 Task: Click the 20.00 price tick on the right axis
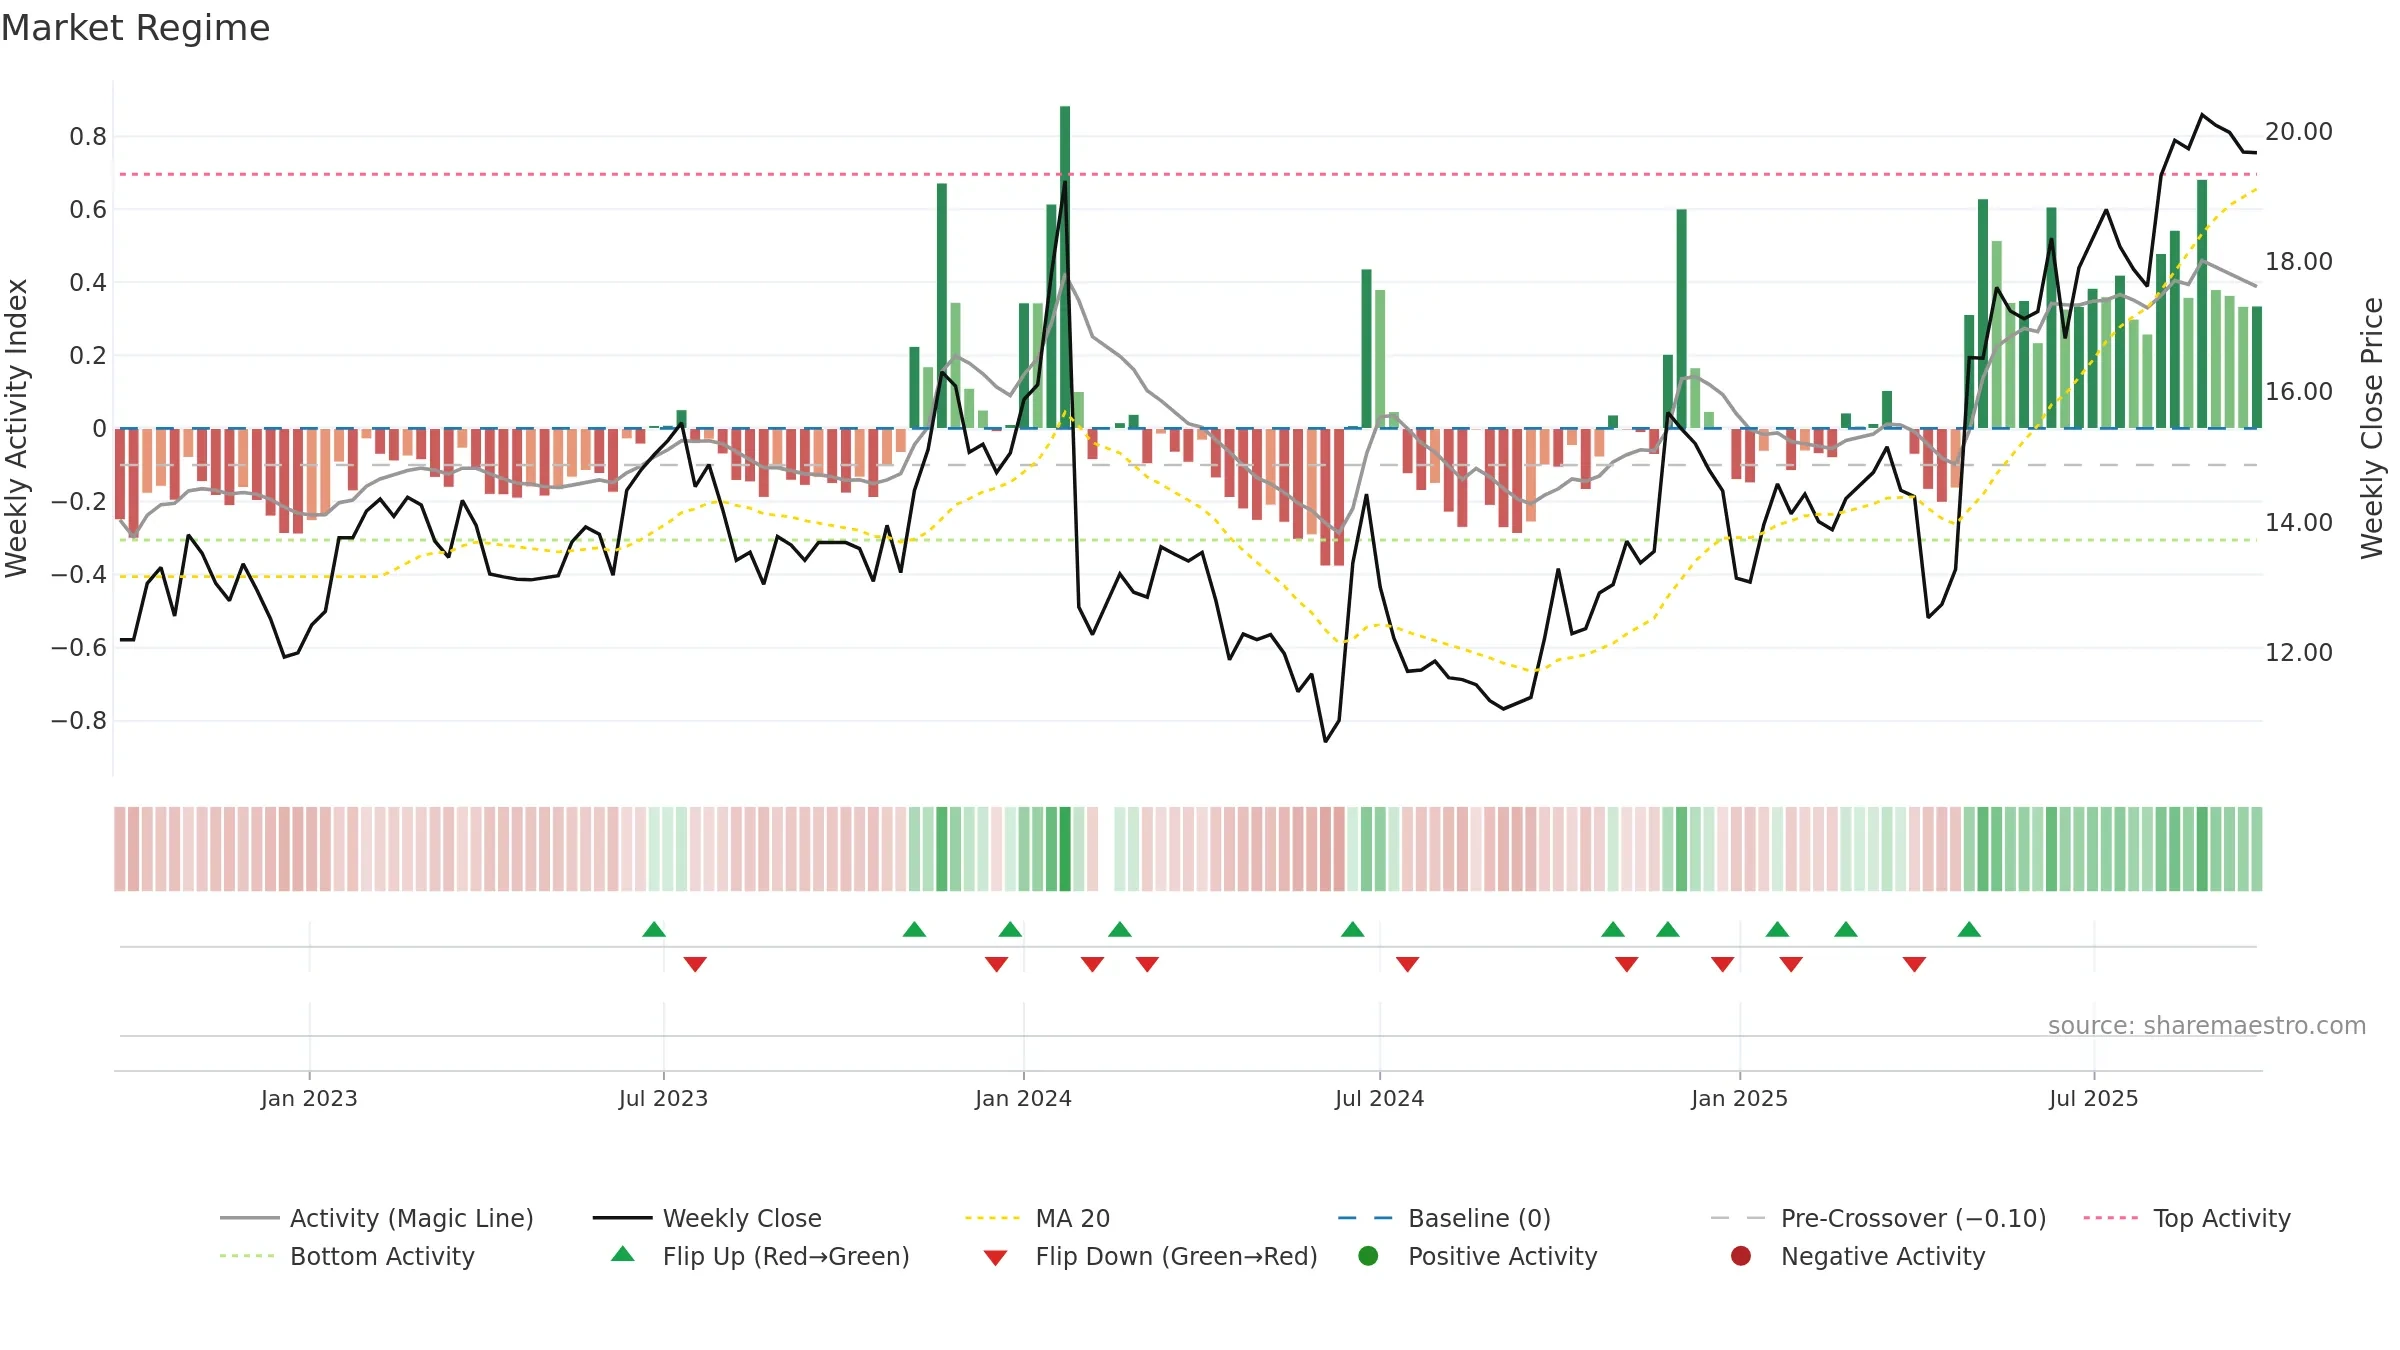[x=2298, y=131]
